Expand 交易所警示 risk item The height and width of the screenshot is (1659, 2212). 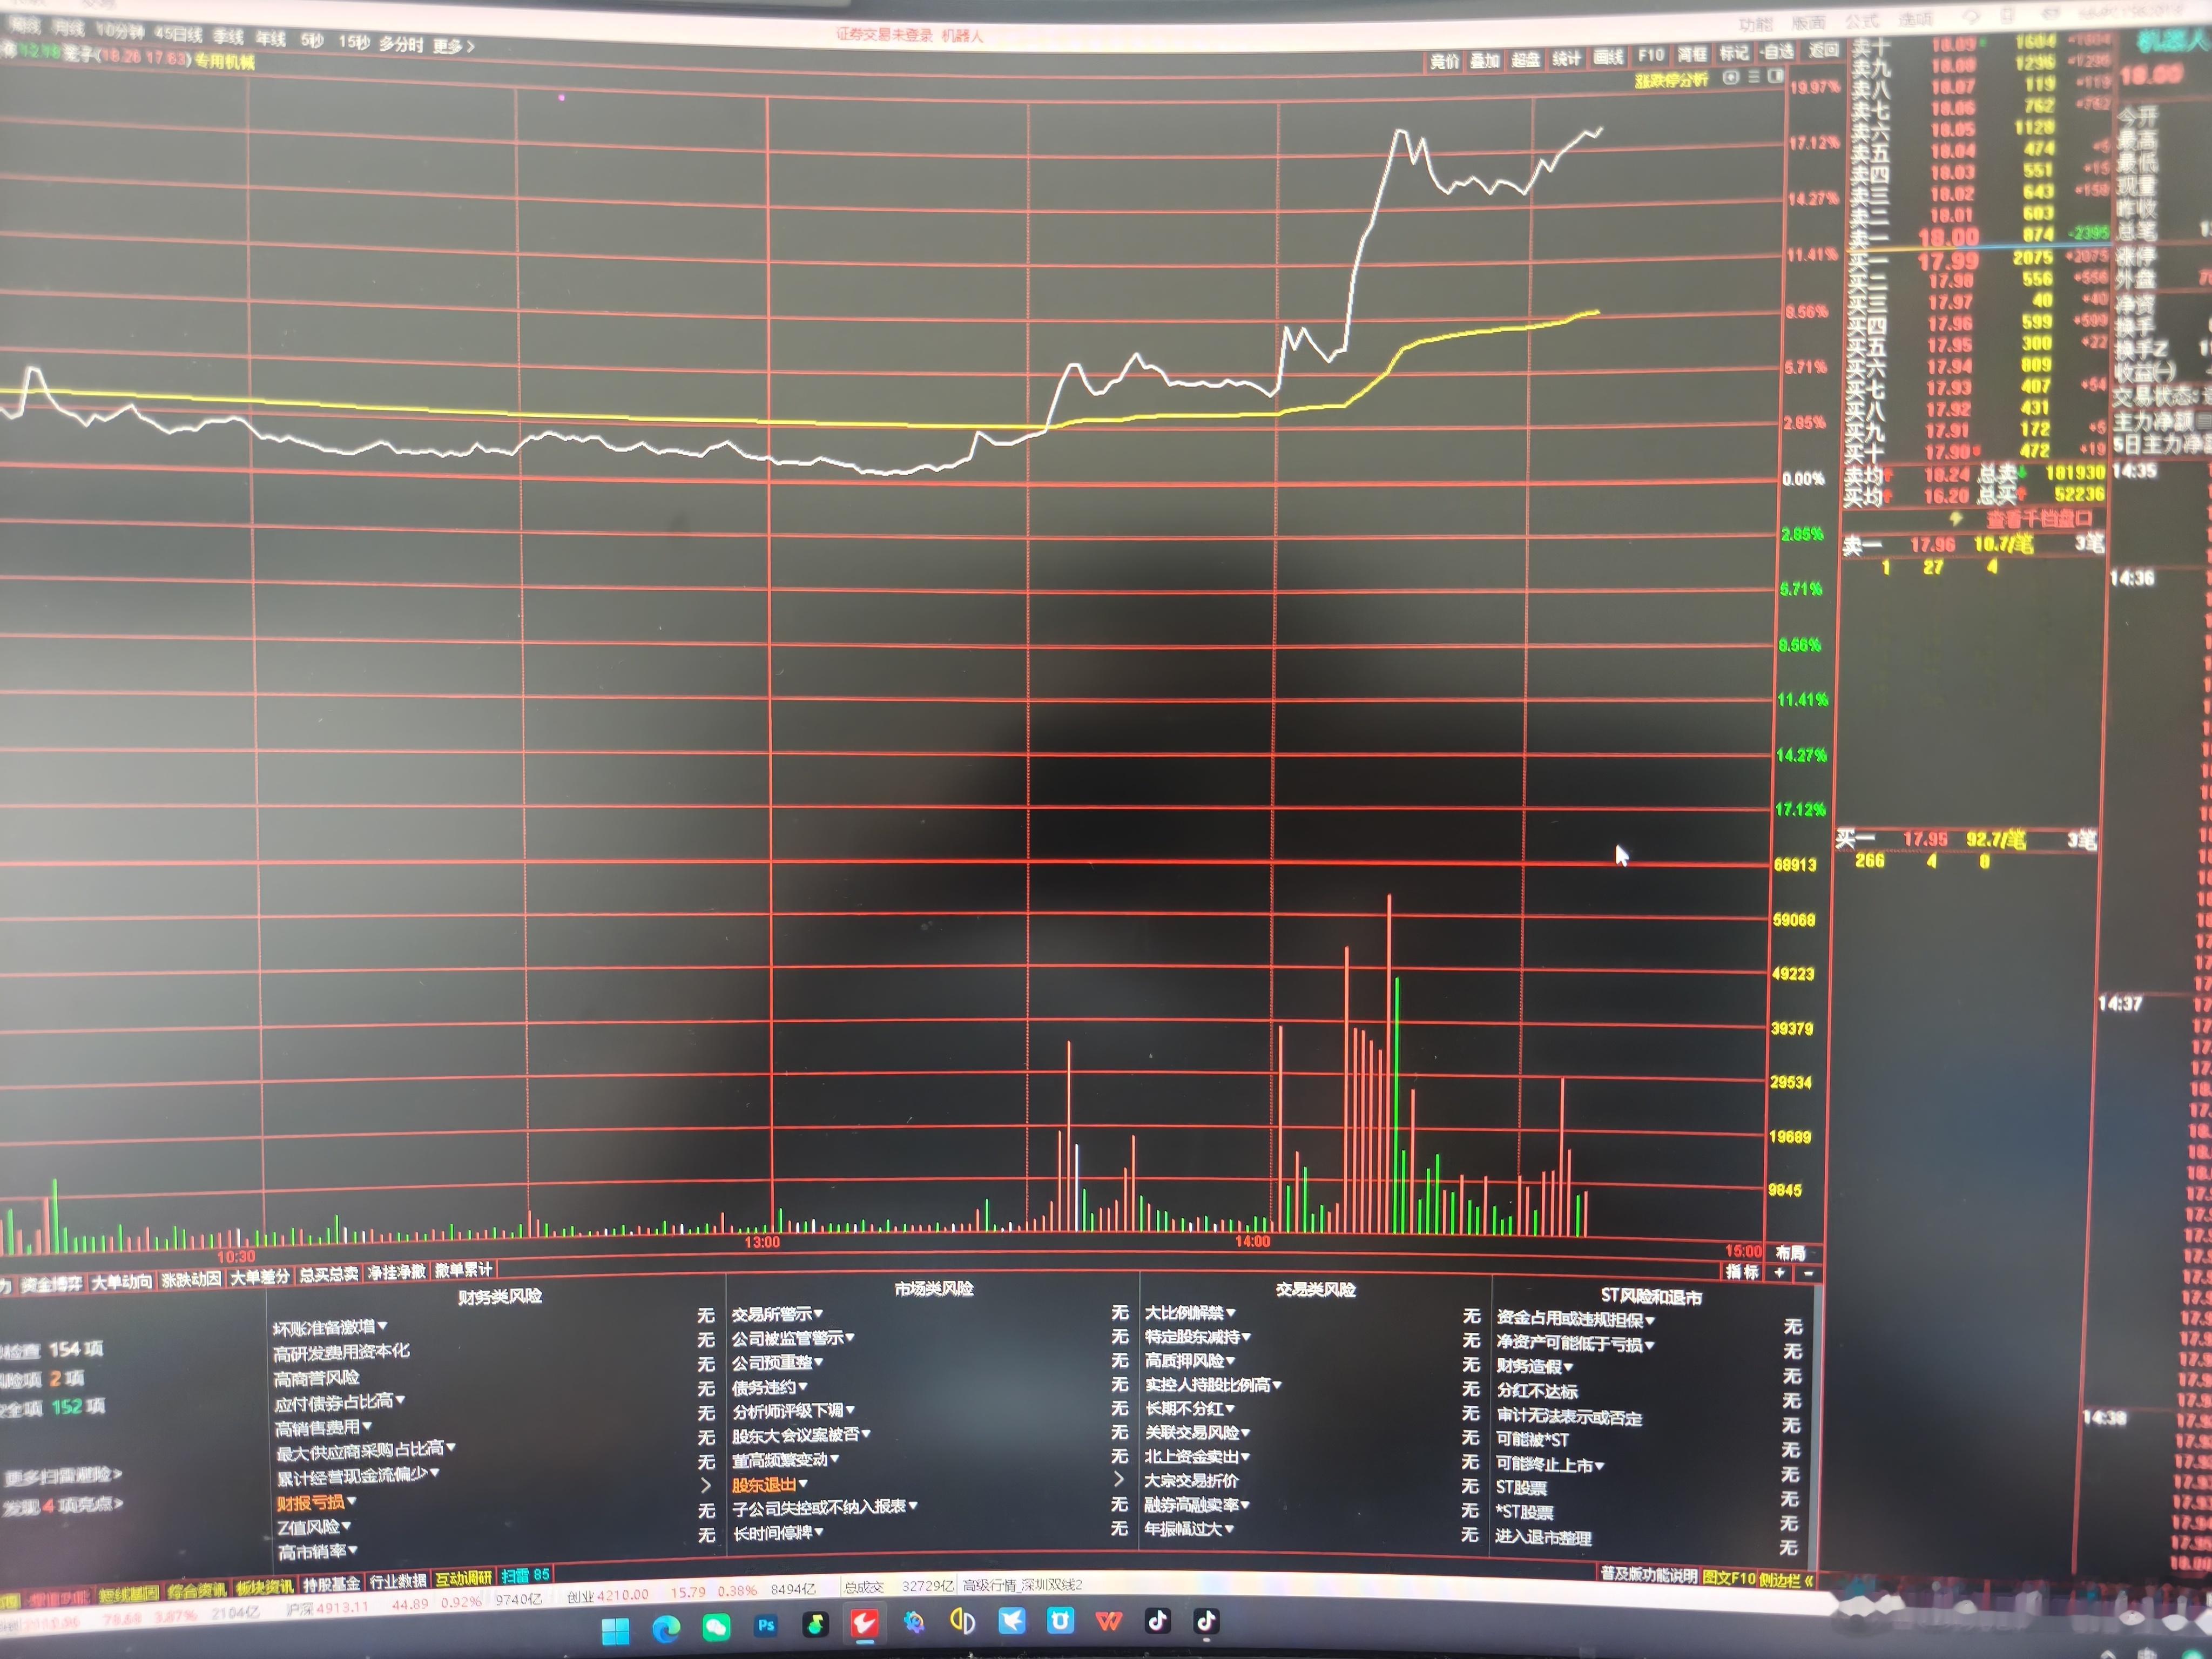click(777, 1314)
